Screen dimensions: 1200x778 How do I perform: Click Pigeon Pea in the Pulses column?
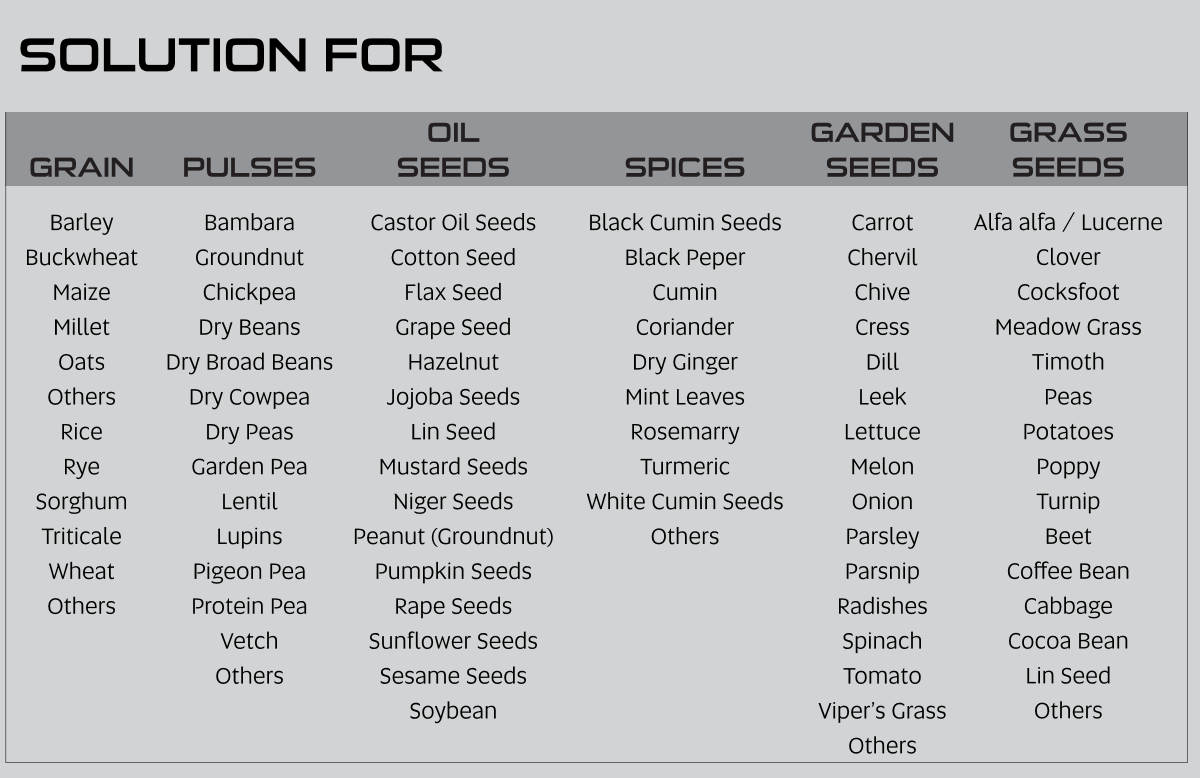[x=249, y=572]
